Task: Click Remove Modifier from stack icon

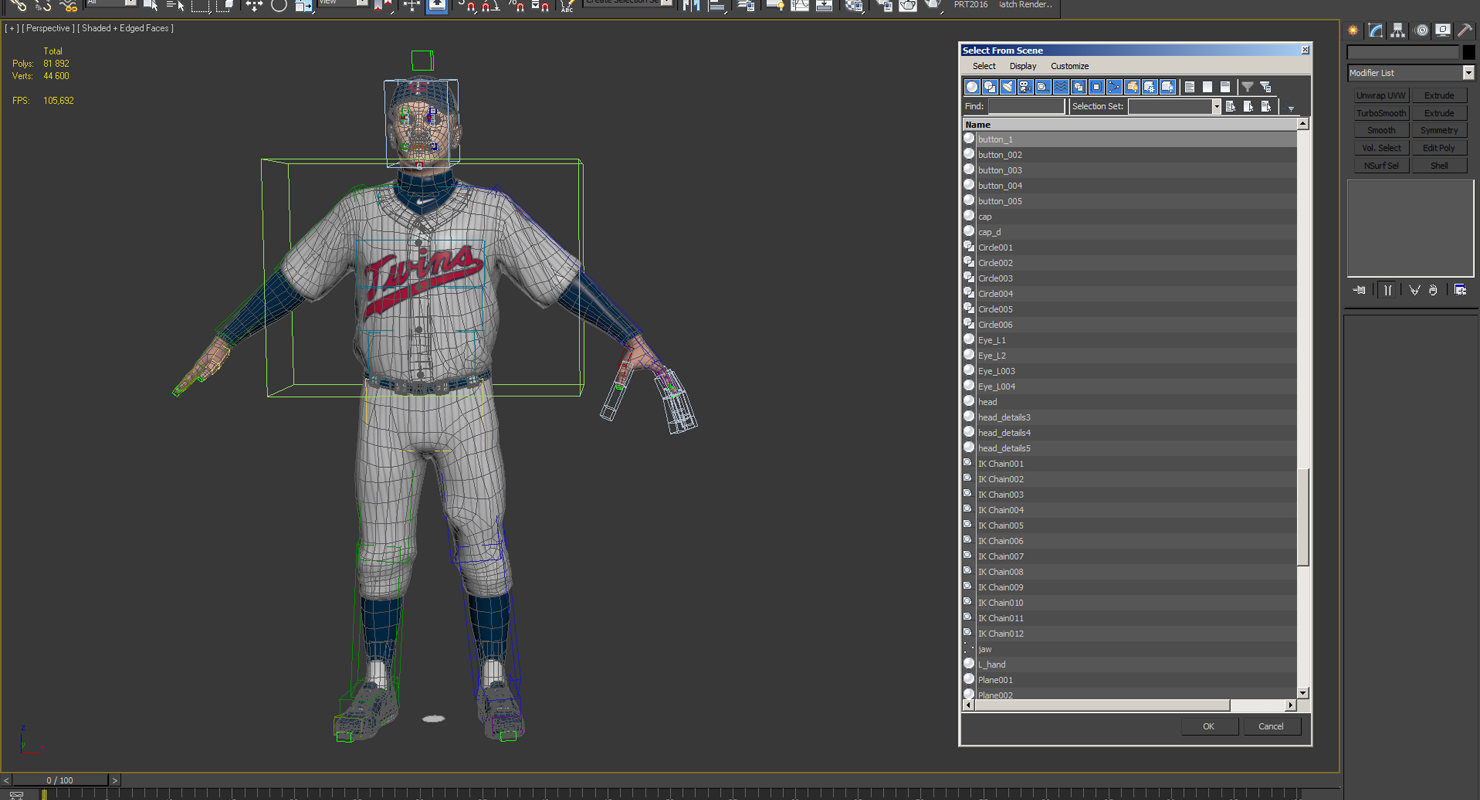Action: click(1433, 290)
